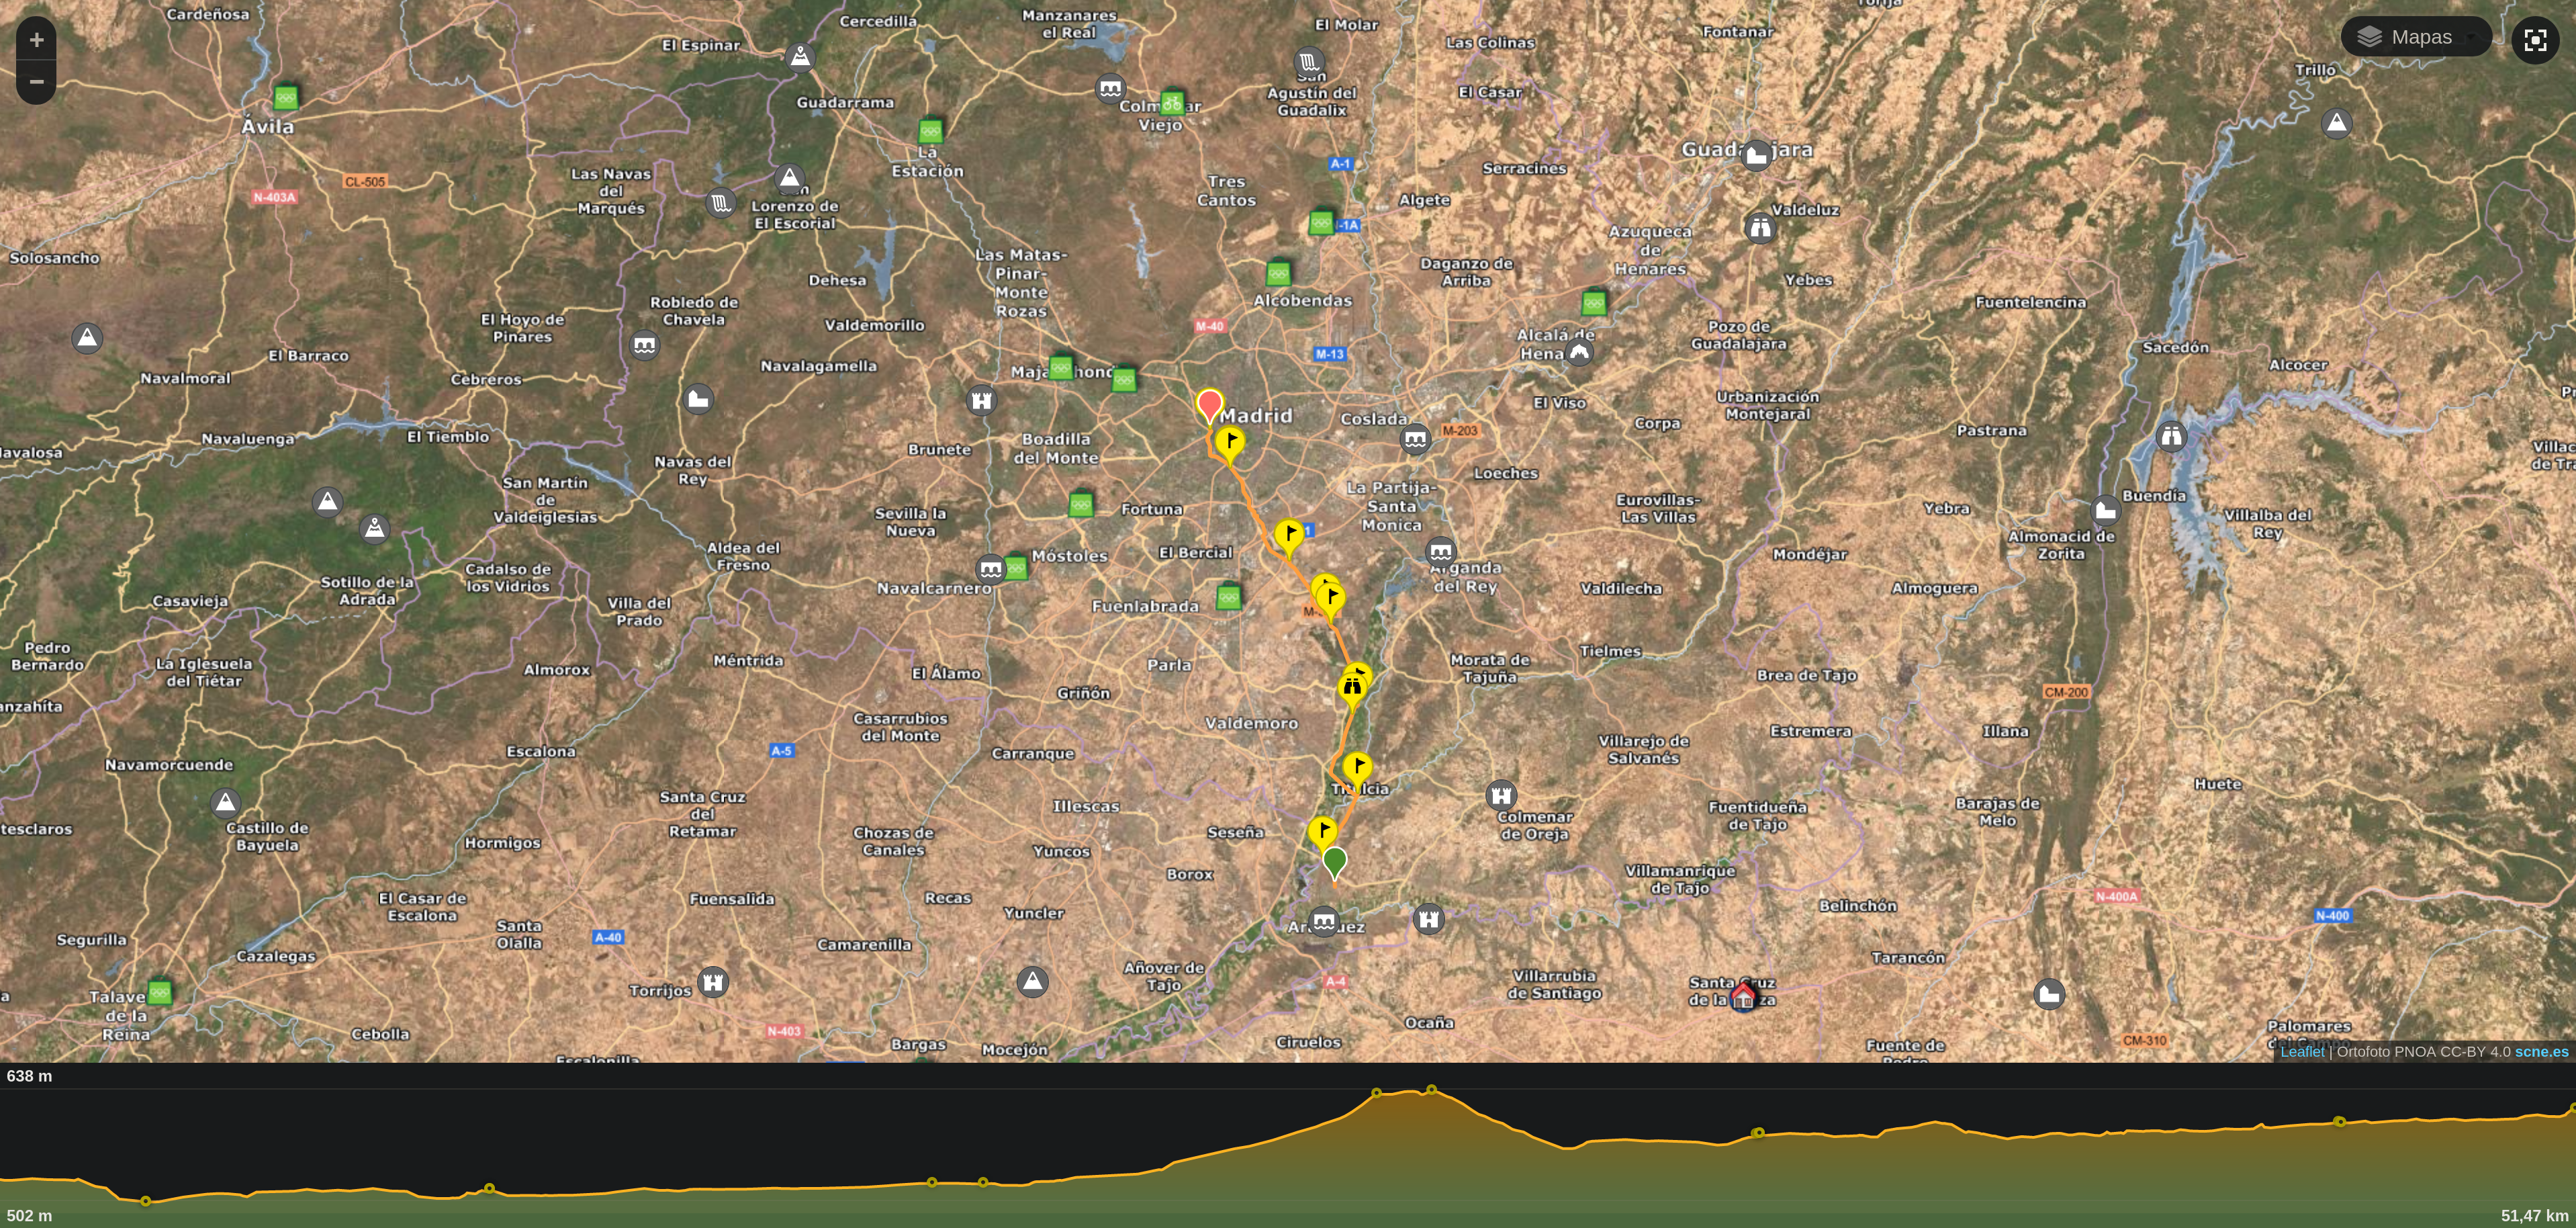This screenshot has width=2576, height=1228.
Task: Toggle fullscreen map view
Action: (2534, 40)
